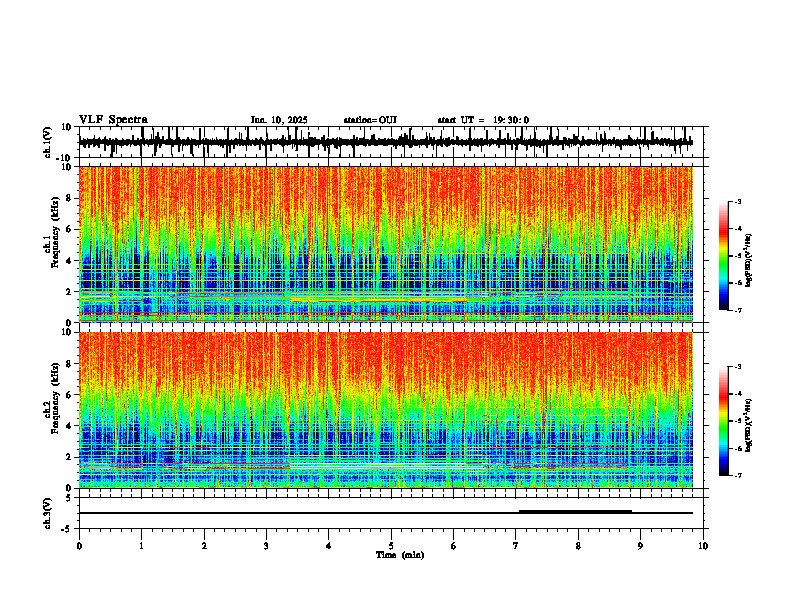The image size is (792, 612).
Task: Click the ch.1 frequency spectrogram panel
Action: (386, 244)
